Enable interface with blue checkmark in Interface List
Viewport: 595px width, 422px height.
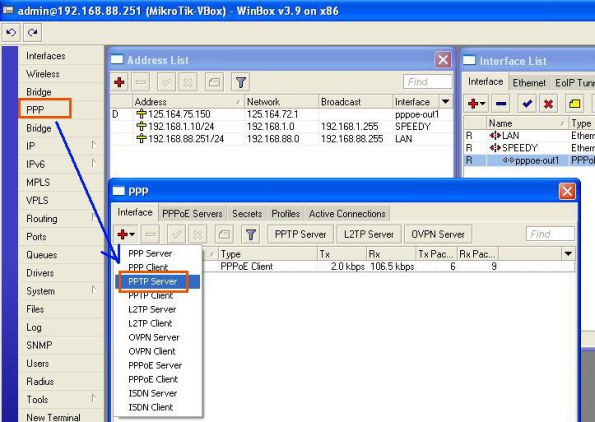(x=527, y=104)
